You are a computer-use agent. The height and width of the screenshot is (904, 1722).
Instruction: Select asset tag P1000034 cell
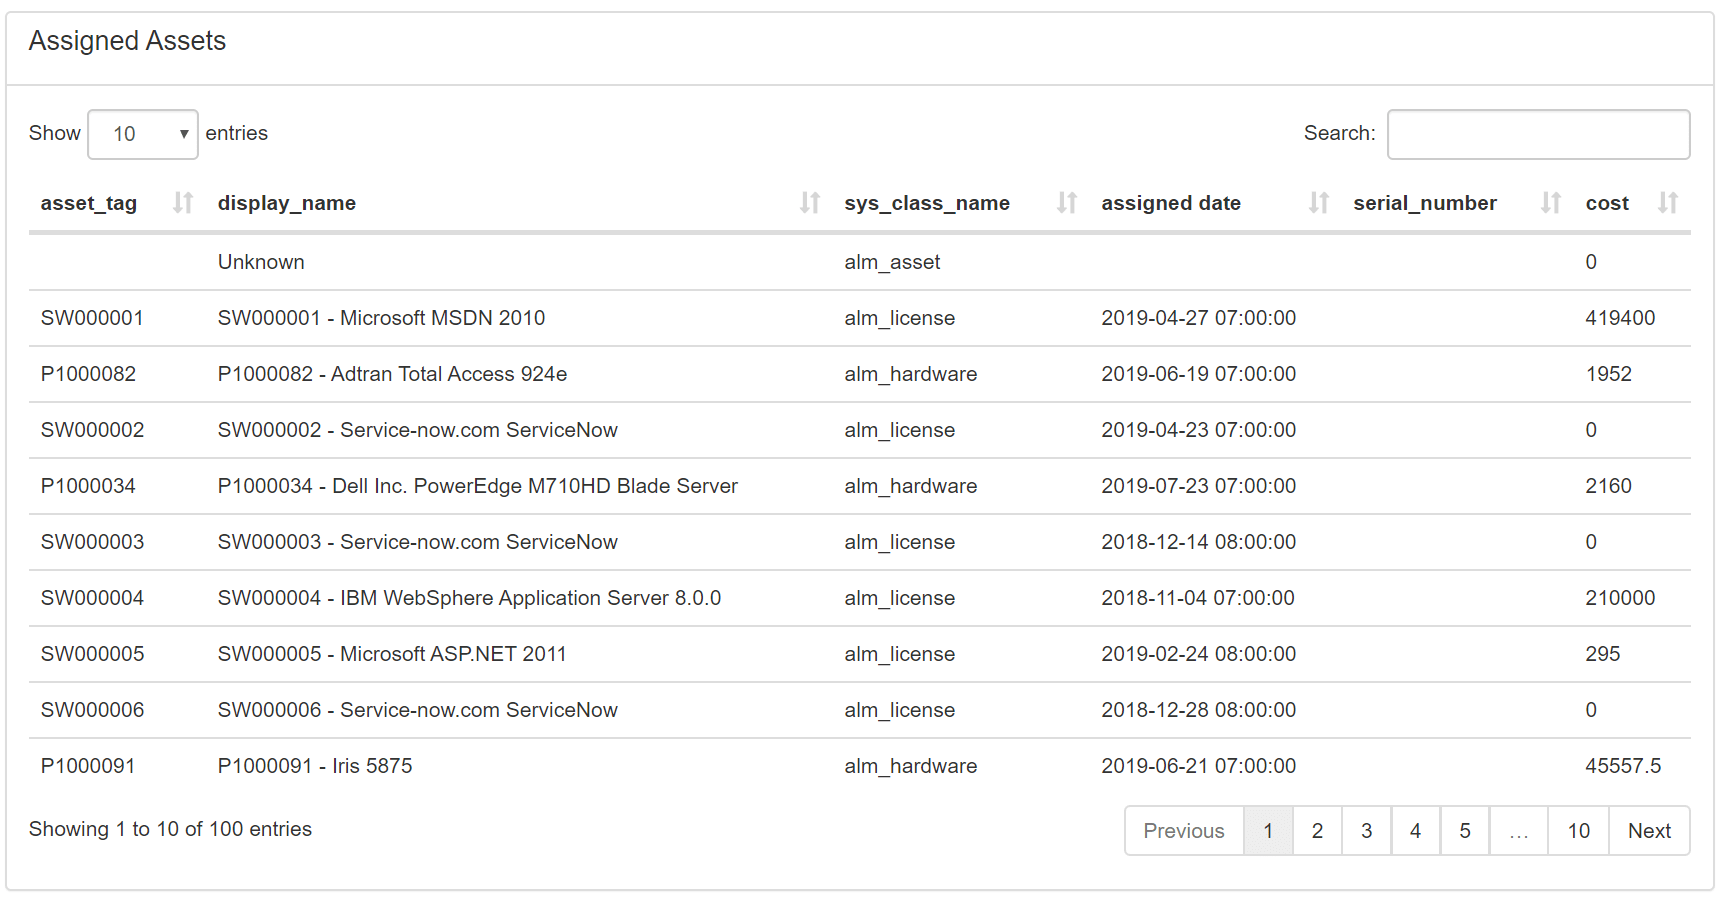(88, 486)
